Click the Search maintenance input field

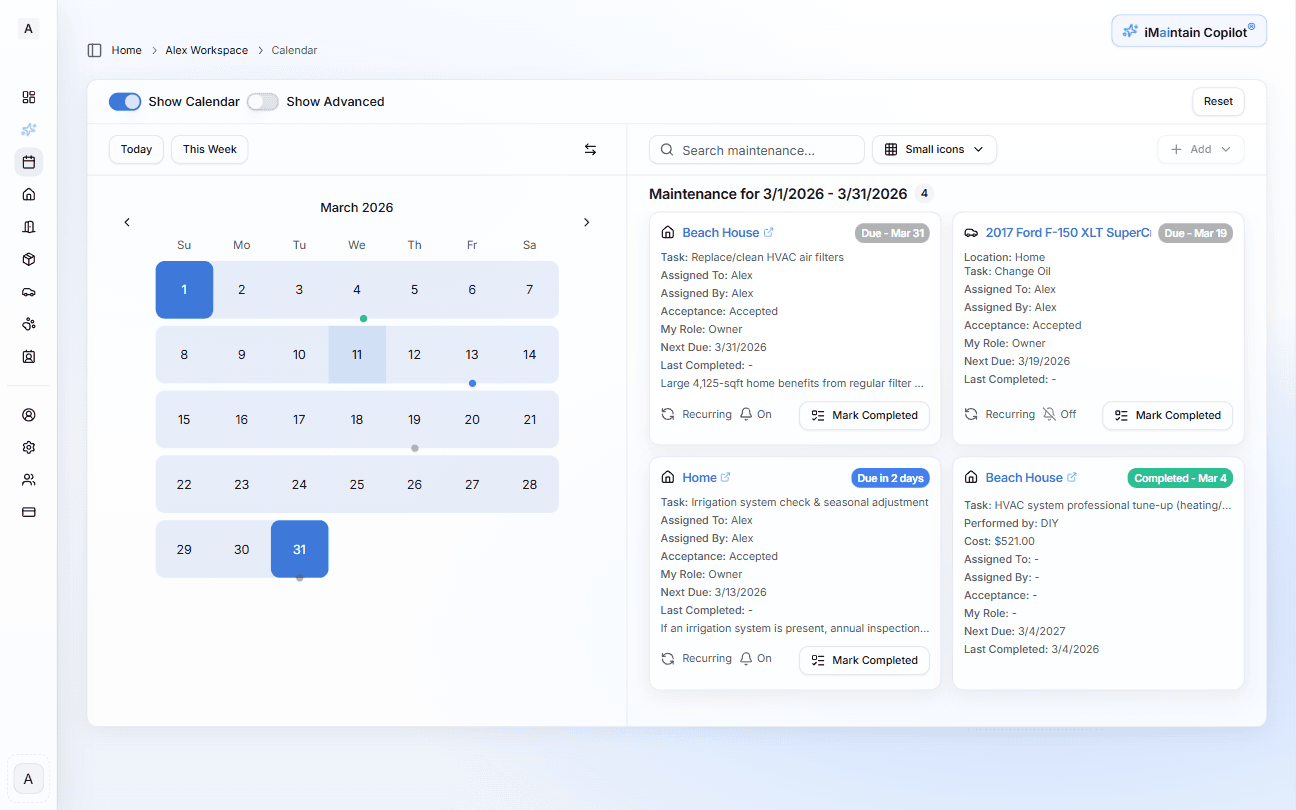(756, 149)
